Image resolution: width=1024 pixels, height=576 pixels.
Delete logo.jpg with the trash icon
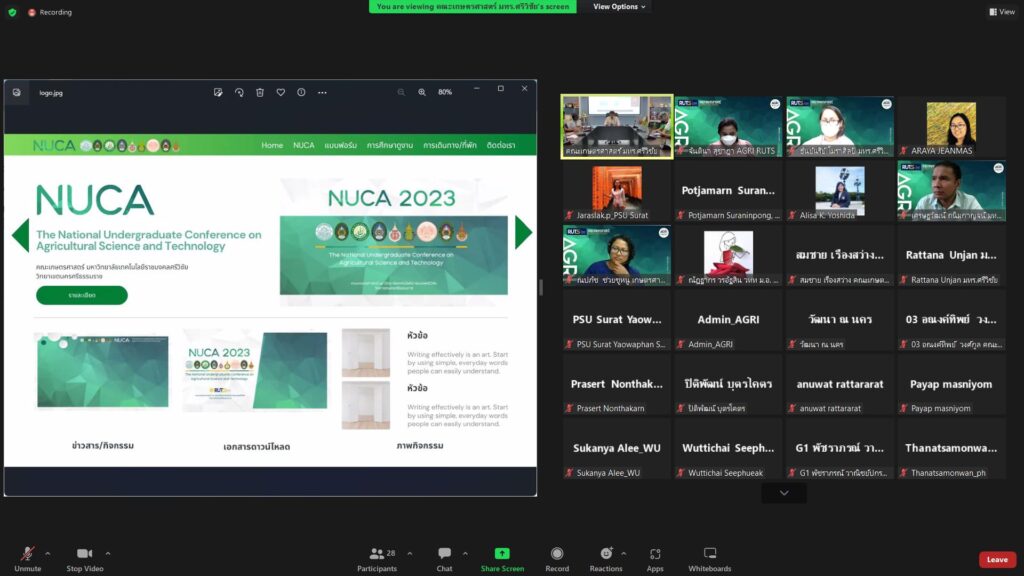point(260,92)
